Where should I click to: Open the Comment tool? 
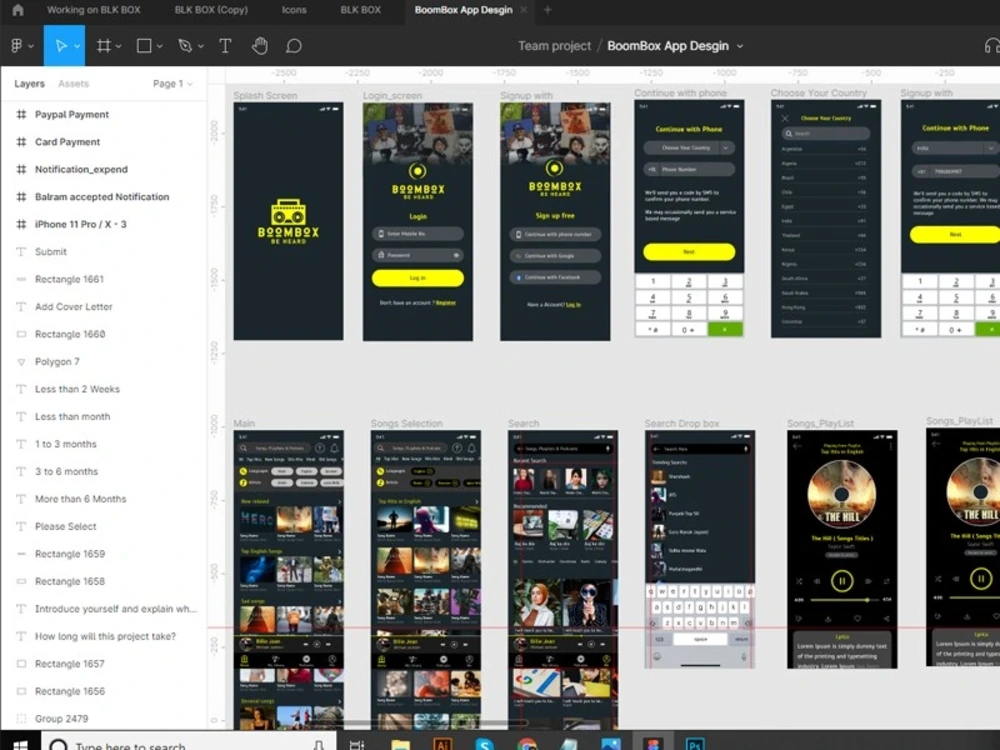point(292,45)
